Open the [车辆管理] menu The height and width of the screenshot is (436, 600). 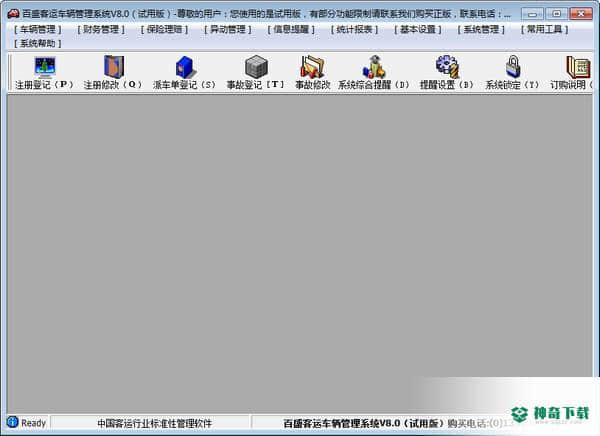point(38,29)
